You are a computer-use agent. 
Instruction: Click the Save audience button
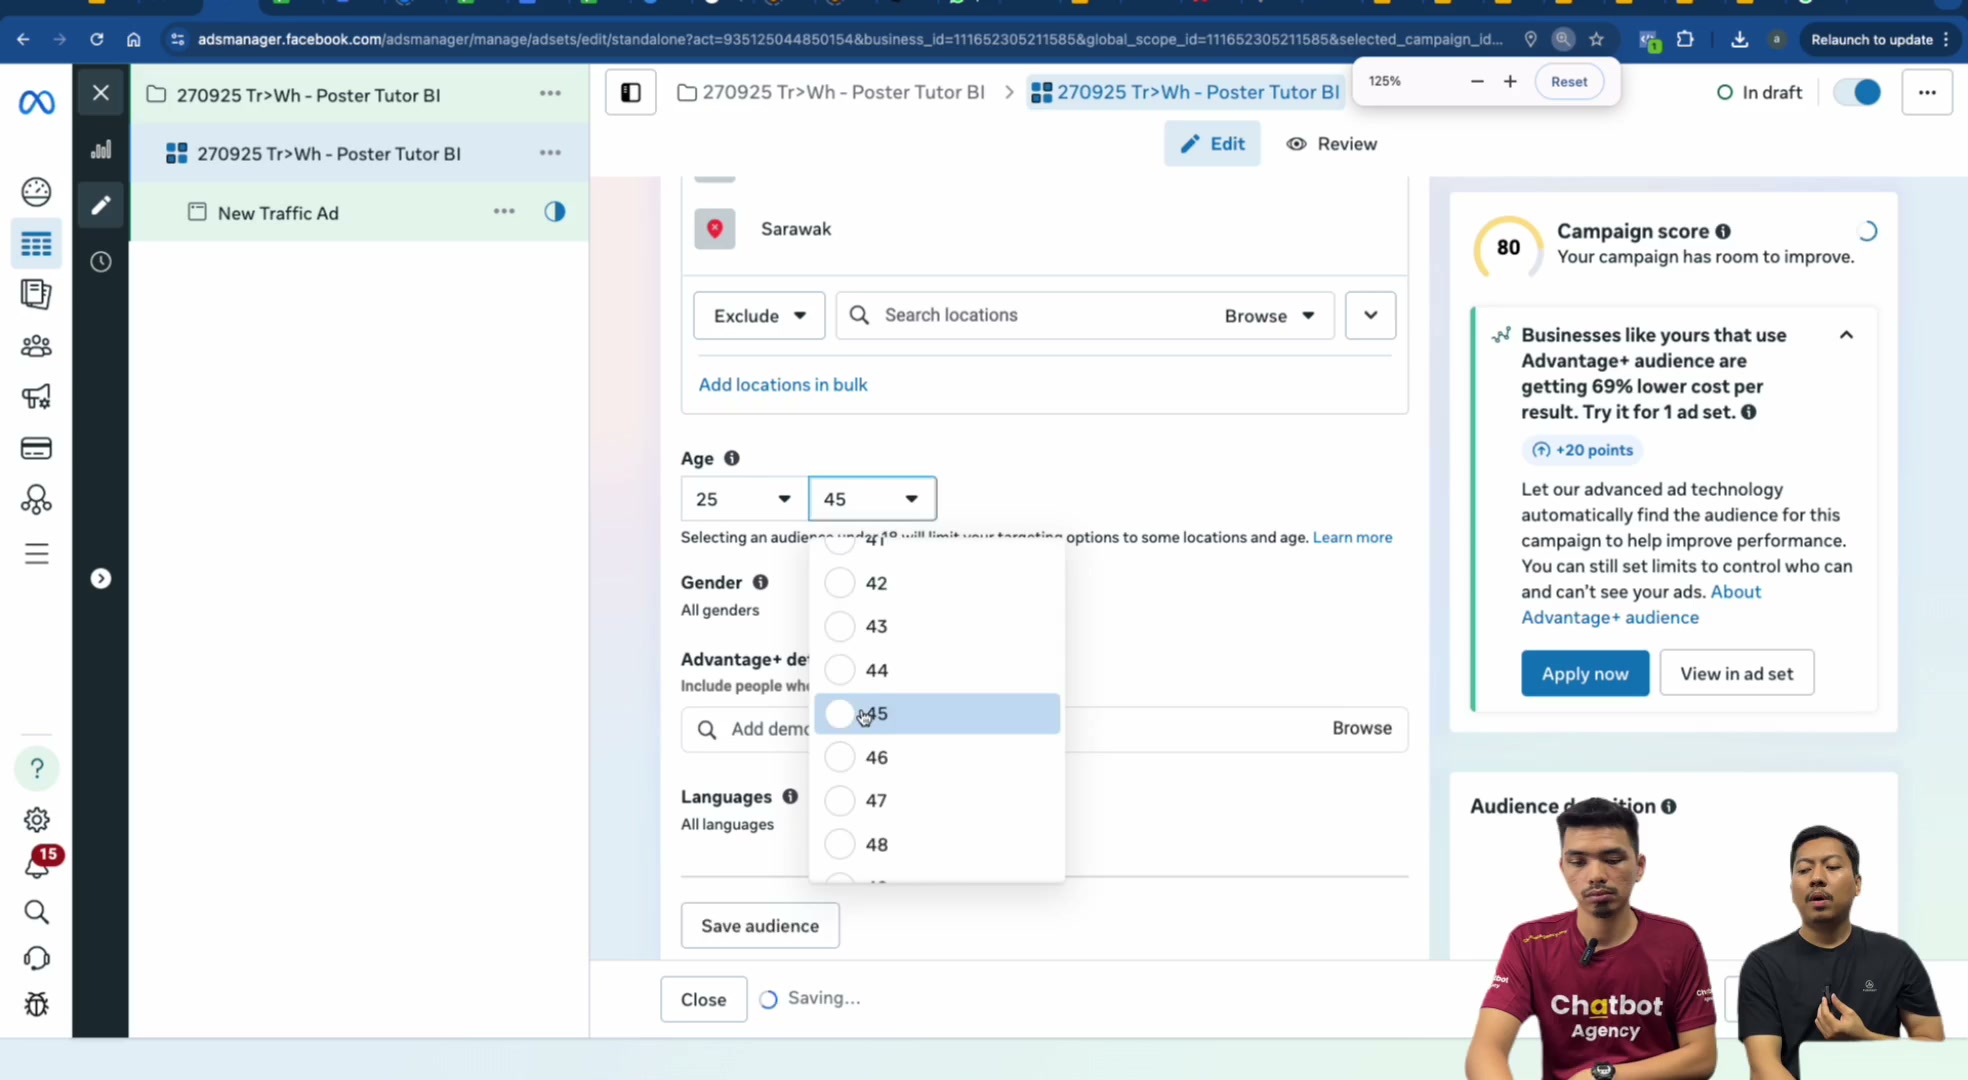(760, 926)
